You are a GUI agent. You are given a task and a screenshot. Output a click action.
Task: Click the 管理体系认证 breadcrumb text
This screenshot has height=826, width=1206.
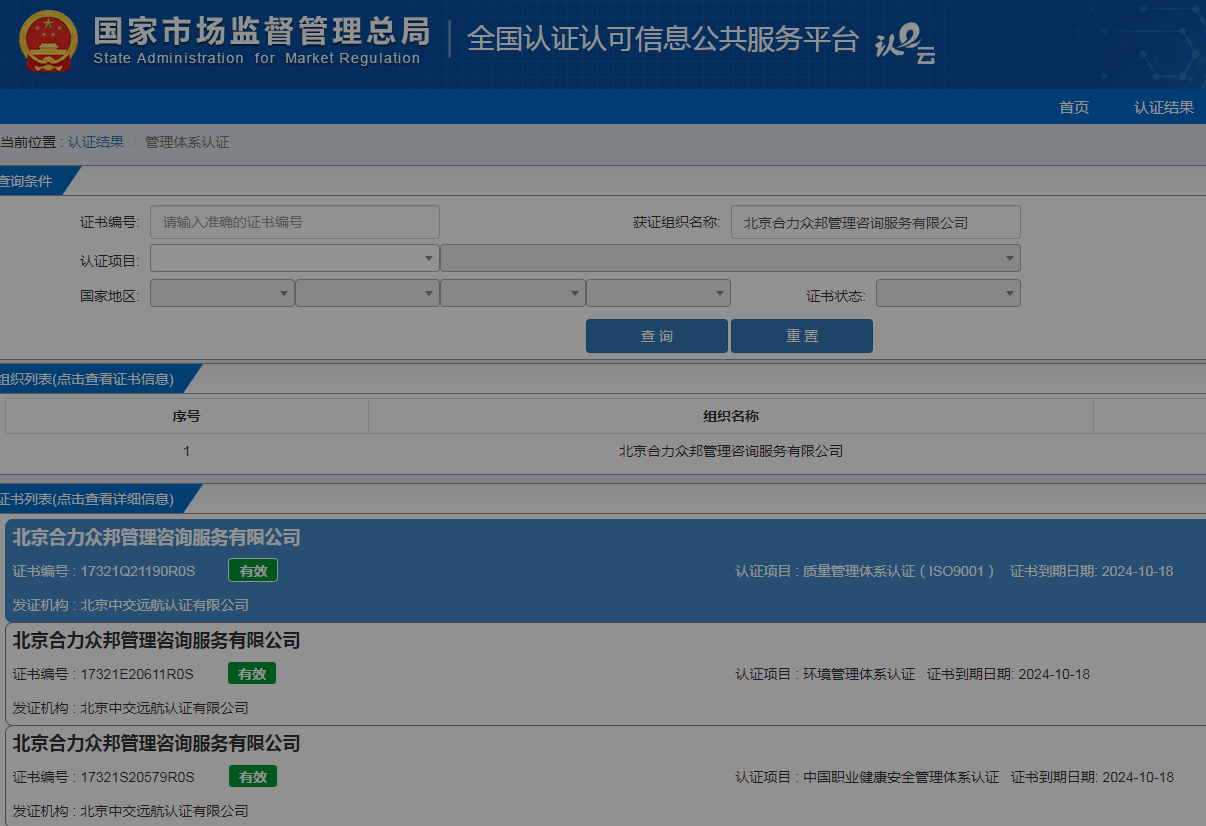(x=187, y=142)
